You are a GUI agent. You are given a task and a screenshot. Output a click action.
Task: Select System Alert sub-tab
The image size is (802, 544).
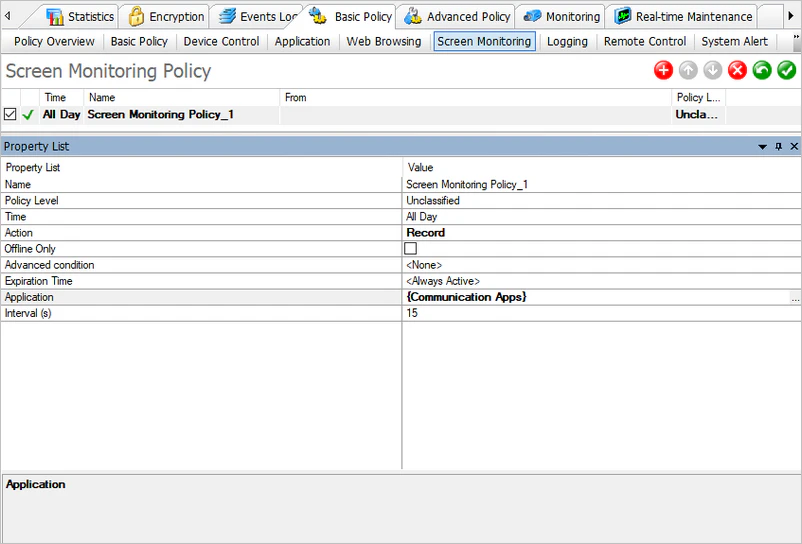point(734,41)
